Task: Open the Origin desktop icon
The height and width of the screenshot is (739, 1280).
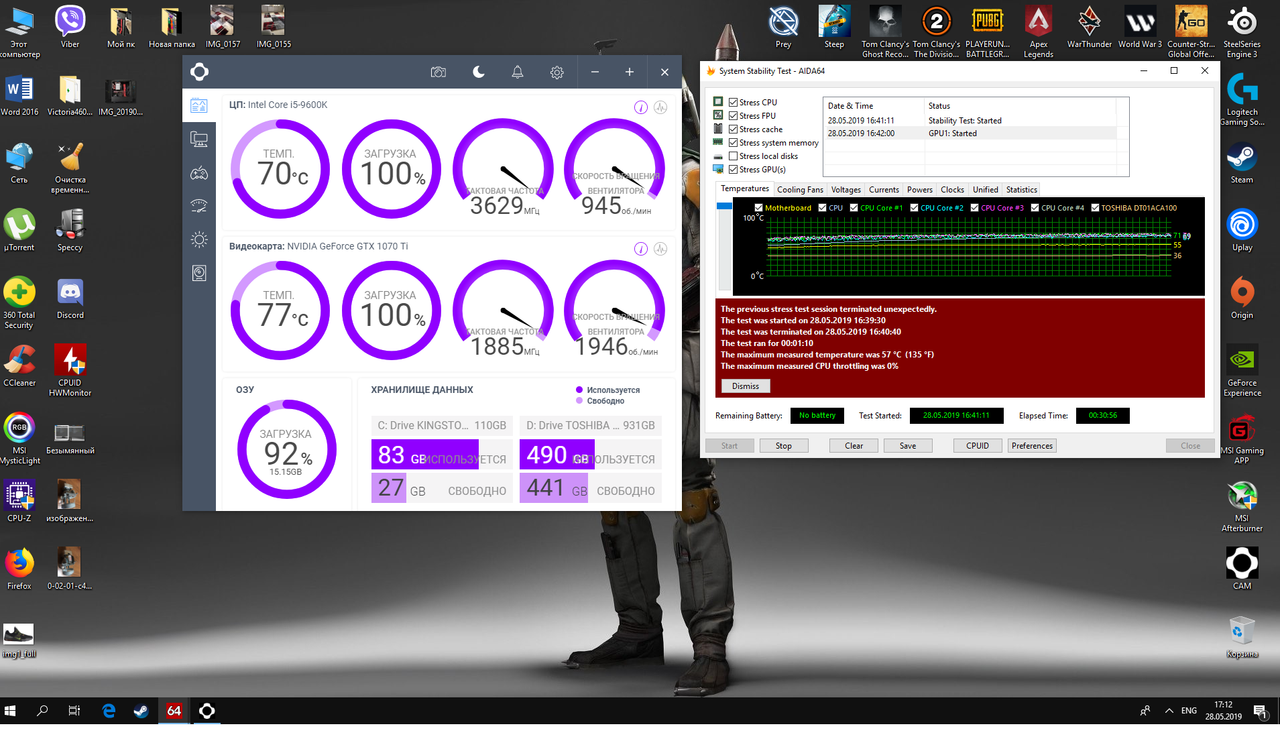Action: point(1242,297)
